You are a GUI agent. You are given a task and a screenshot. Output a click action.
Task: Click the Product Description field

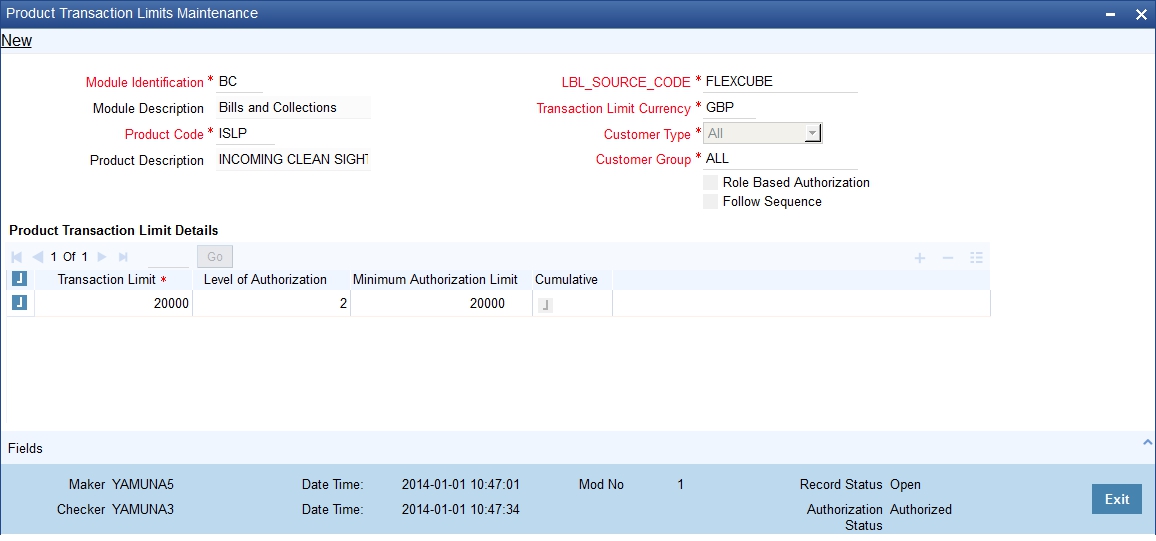(x=293, y=160)
